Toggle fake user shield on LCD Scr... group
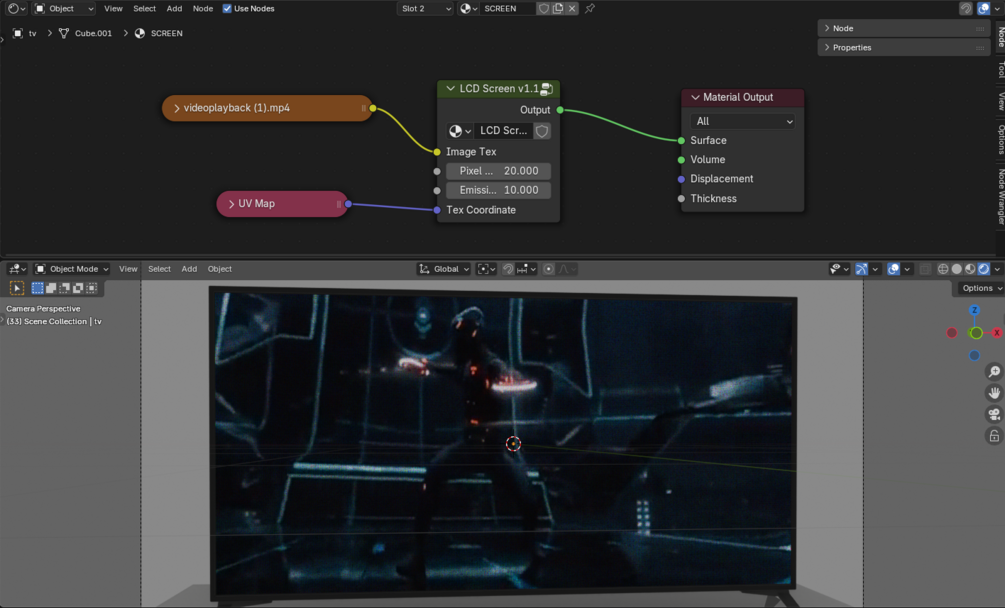Viewport: 1005px width, 608px height. [x=542, y=131]
